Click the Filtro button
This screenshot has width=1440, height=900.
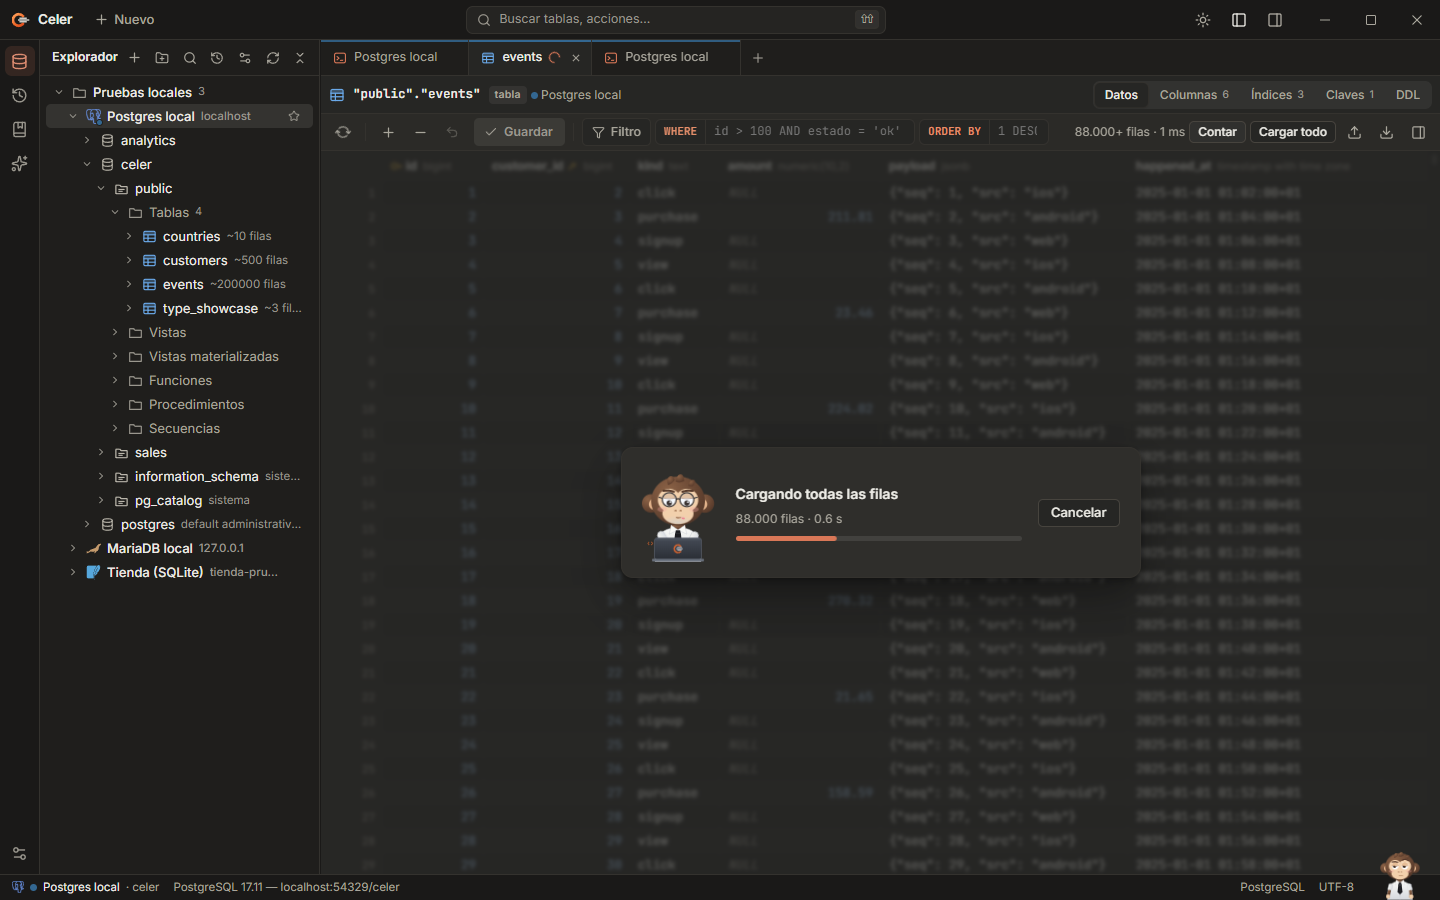pos(617,132)
